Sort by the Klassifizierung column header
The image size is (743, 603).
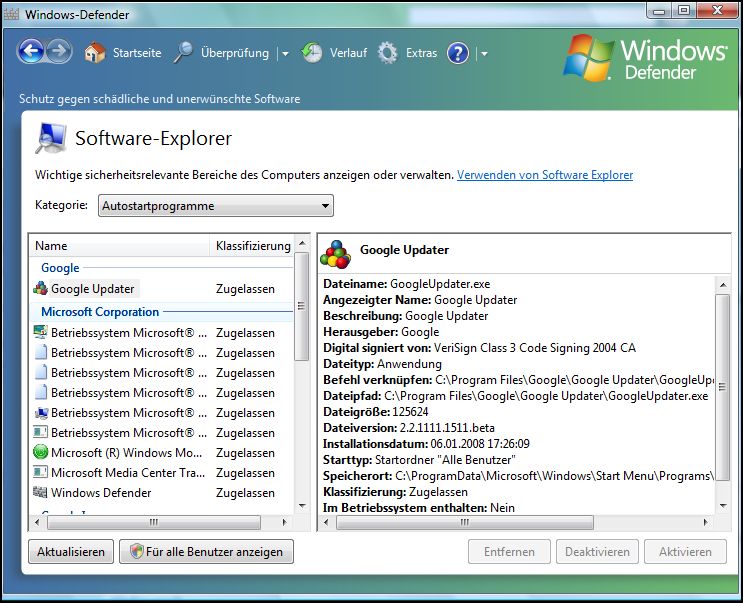click(x=253, y=246)
